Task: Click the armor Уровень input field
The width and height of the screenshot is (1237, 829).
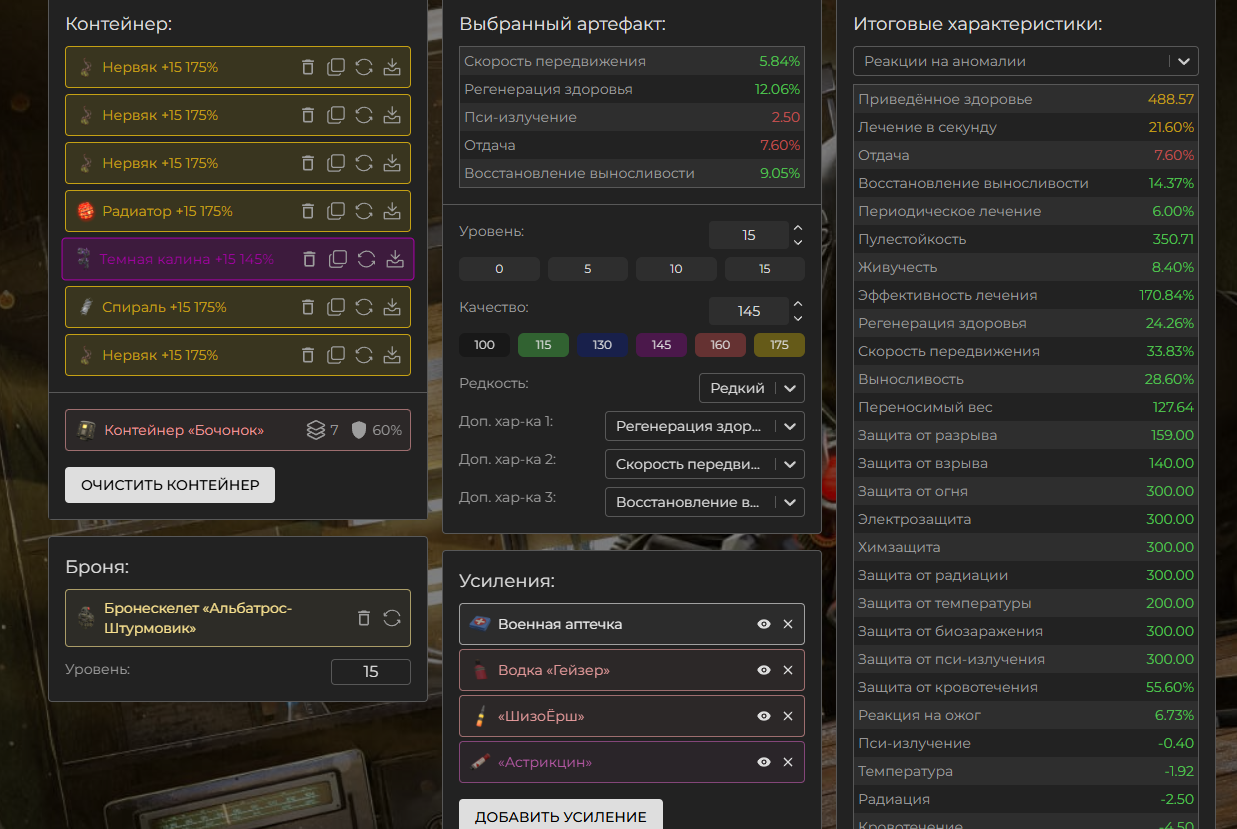Action: pos(370,672)
